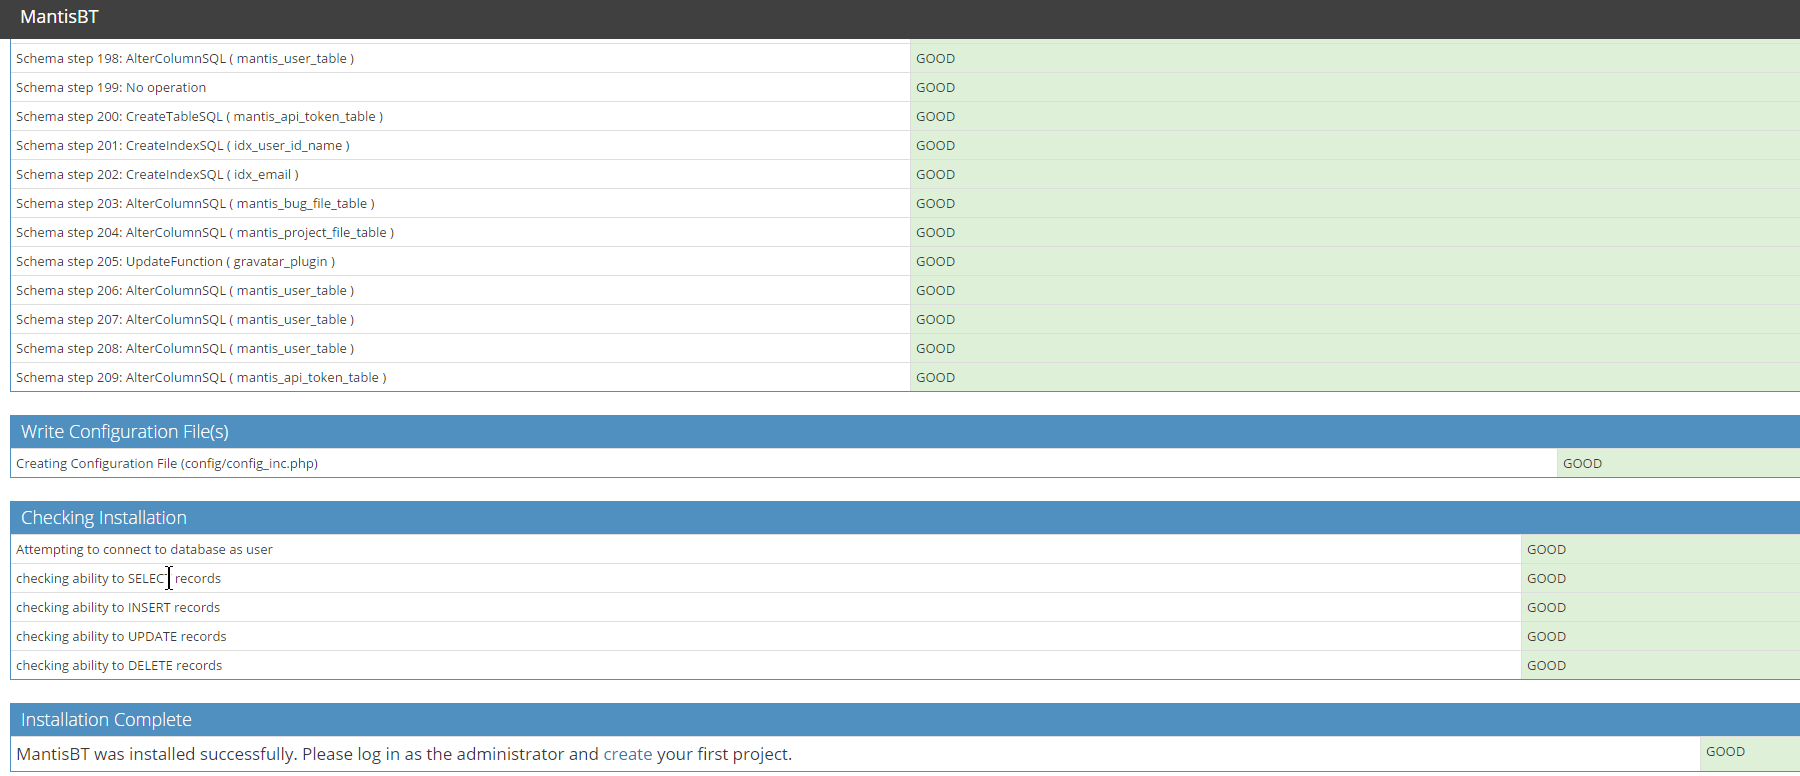Click GOOD status for Schema step 209
The width and height of the screenshot is (1800, 776).
(935, 378)
